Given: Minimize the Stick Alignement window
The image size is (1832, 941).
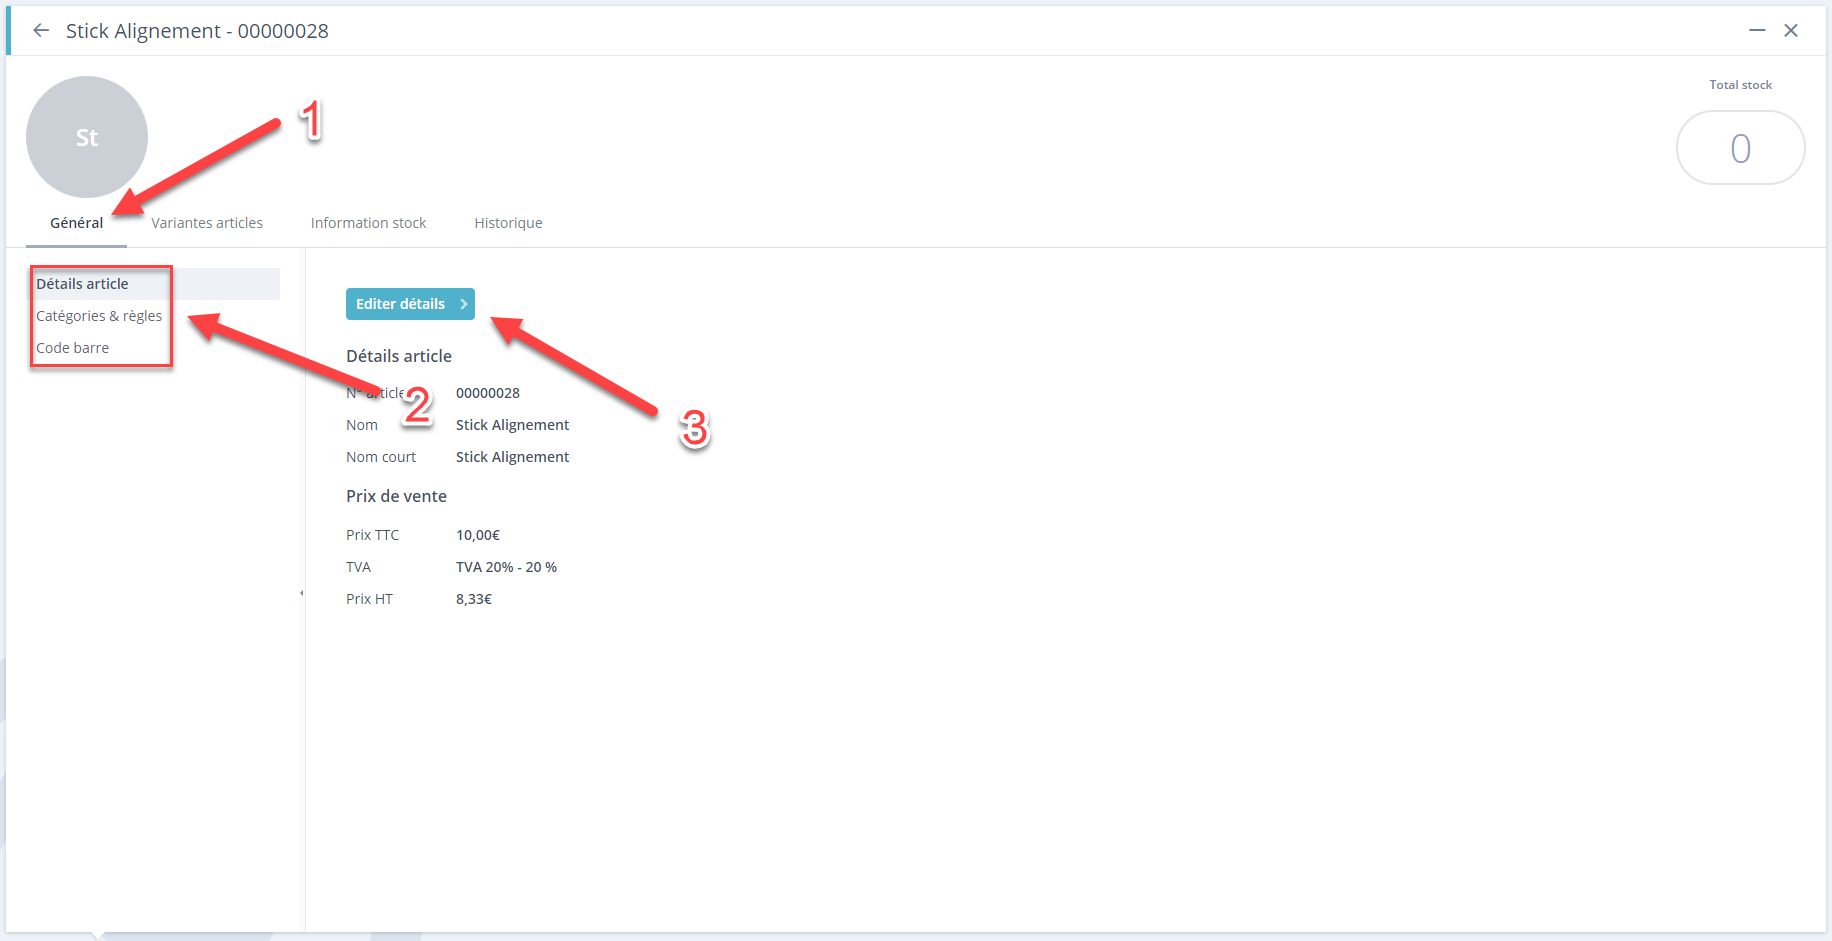Looking at the screenshot, I should click(x=1757, y=31).
